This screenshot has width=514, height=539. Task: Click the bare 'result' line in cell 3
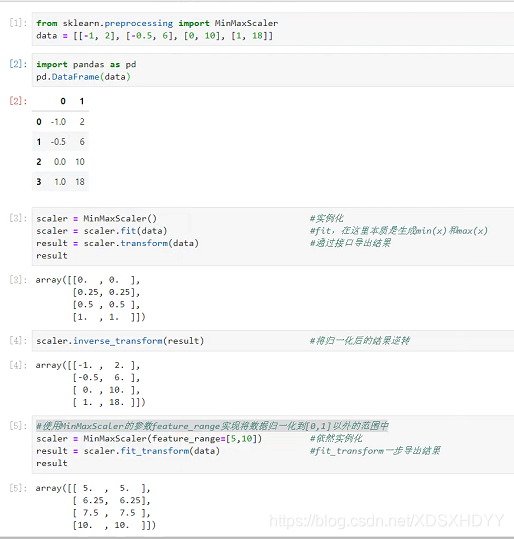point(52,256)
